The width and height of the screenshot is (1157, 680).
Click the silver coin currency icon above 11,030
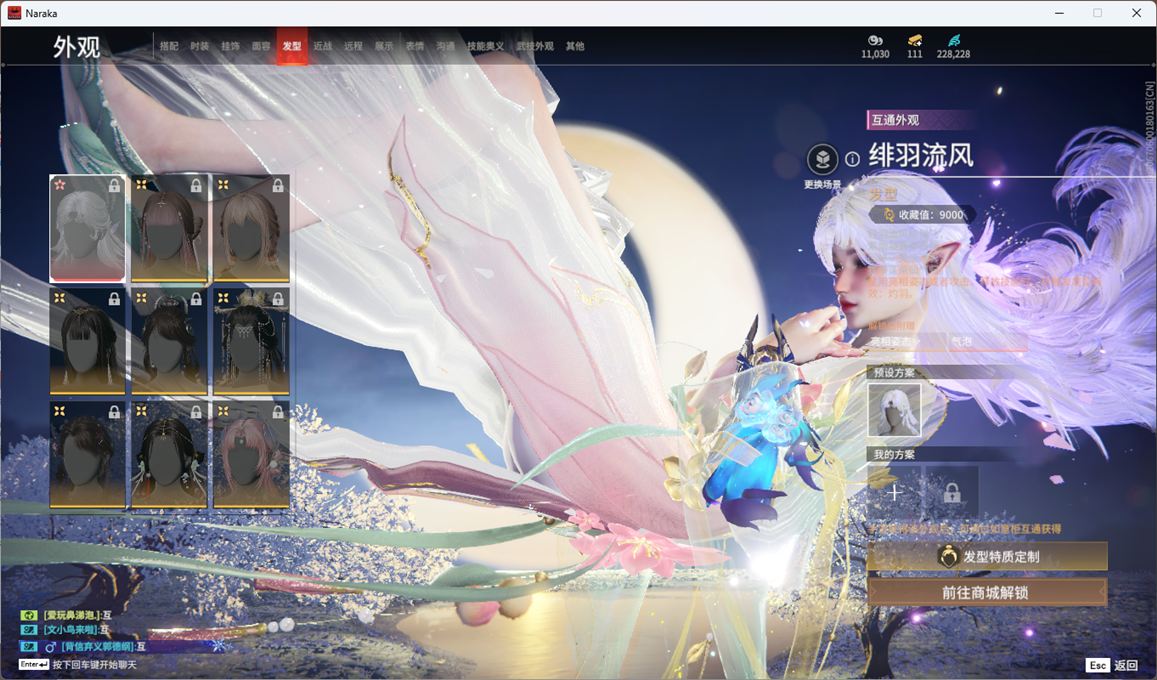(x=875, y=40)
